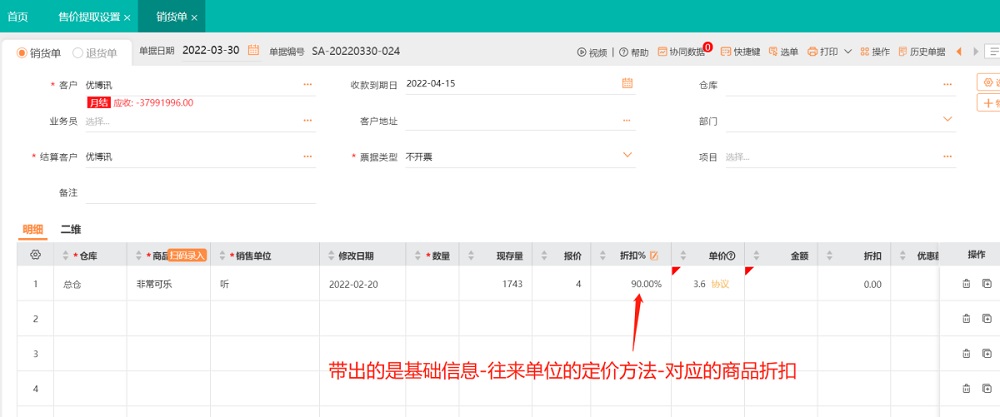Sort the table by 金额 column
This screenshot has height=417, width=1000.
click(x=756, y=256)
